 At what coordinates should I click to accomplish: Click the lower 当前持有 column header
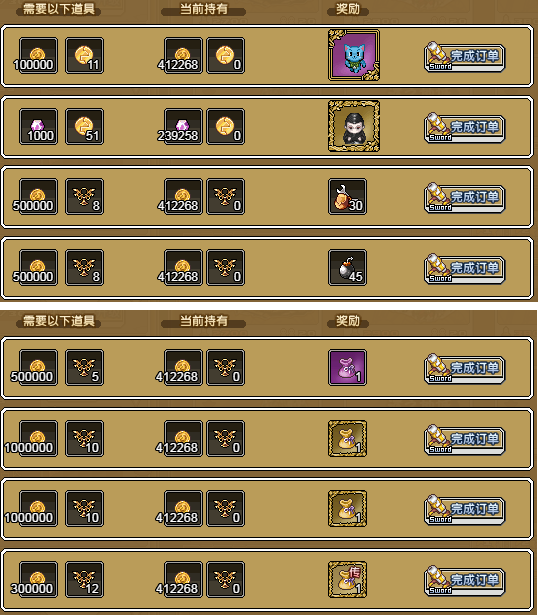204,321
